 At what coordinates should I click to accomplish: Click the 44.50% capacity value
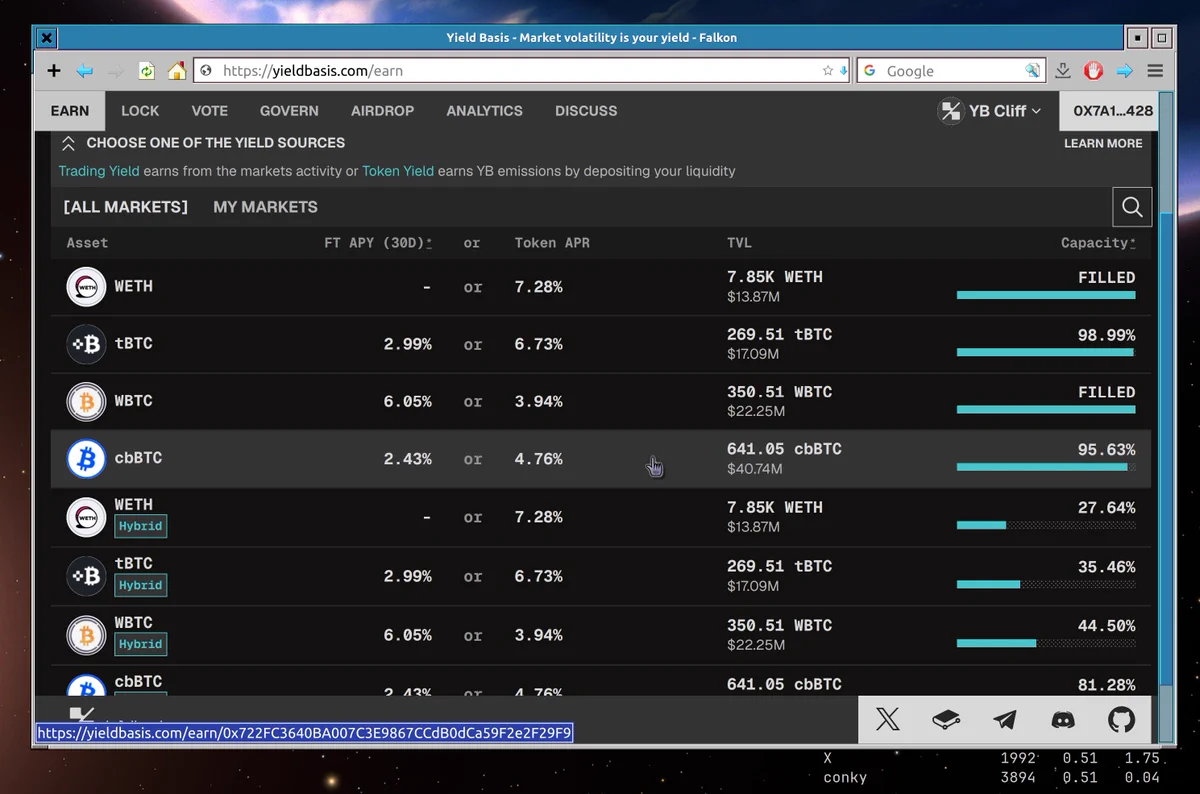(1106, 626)
